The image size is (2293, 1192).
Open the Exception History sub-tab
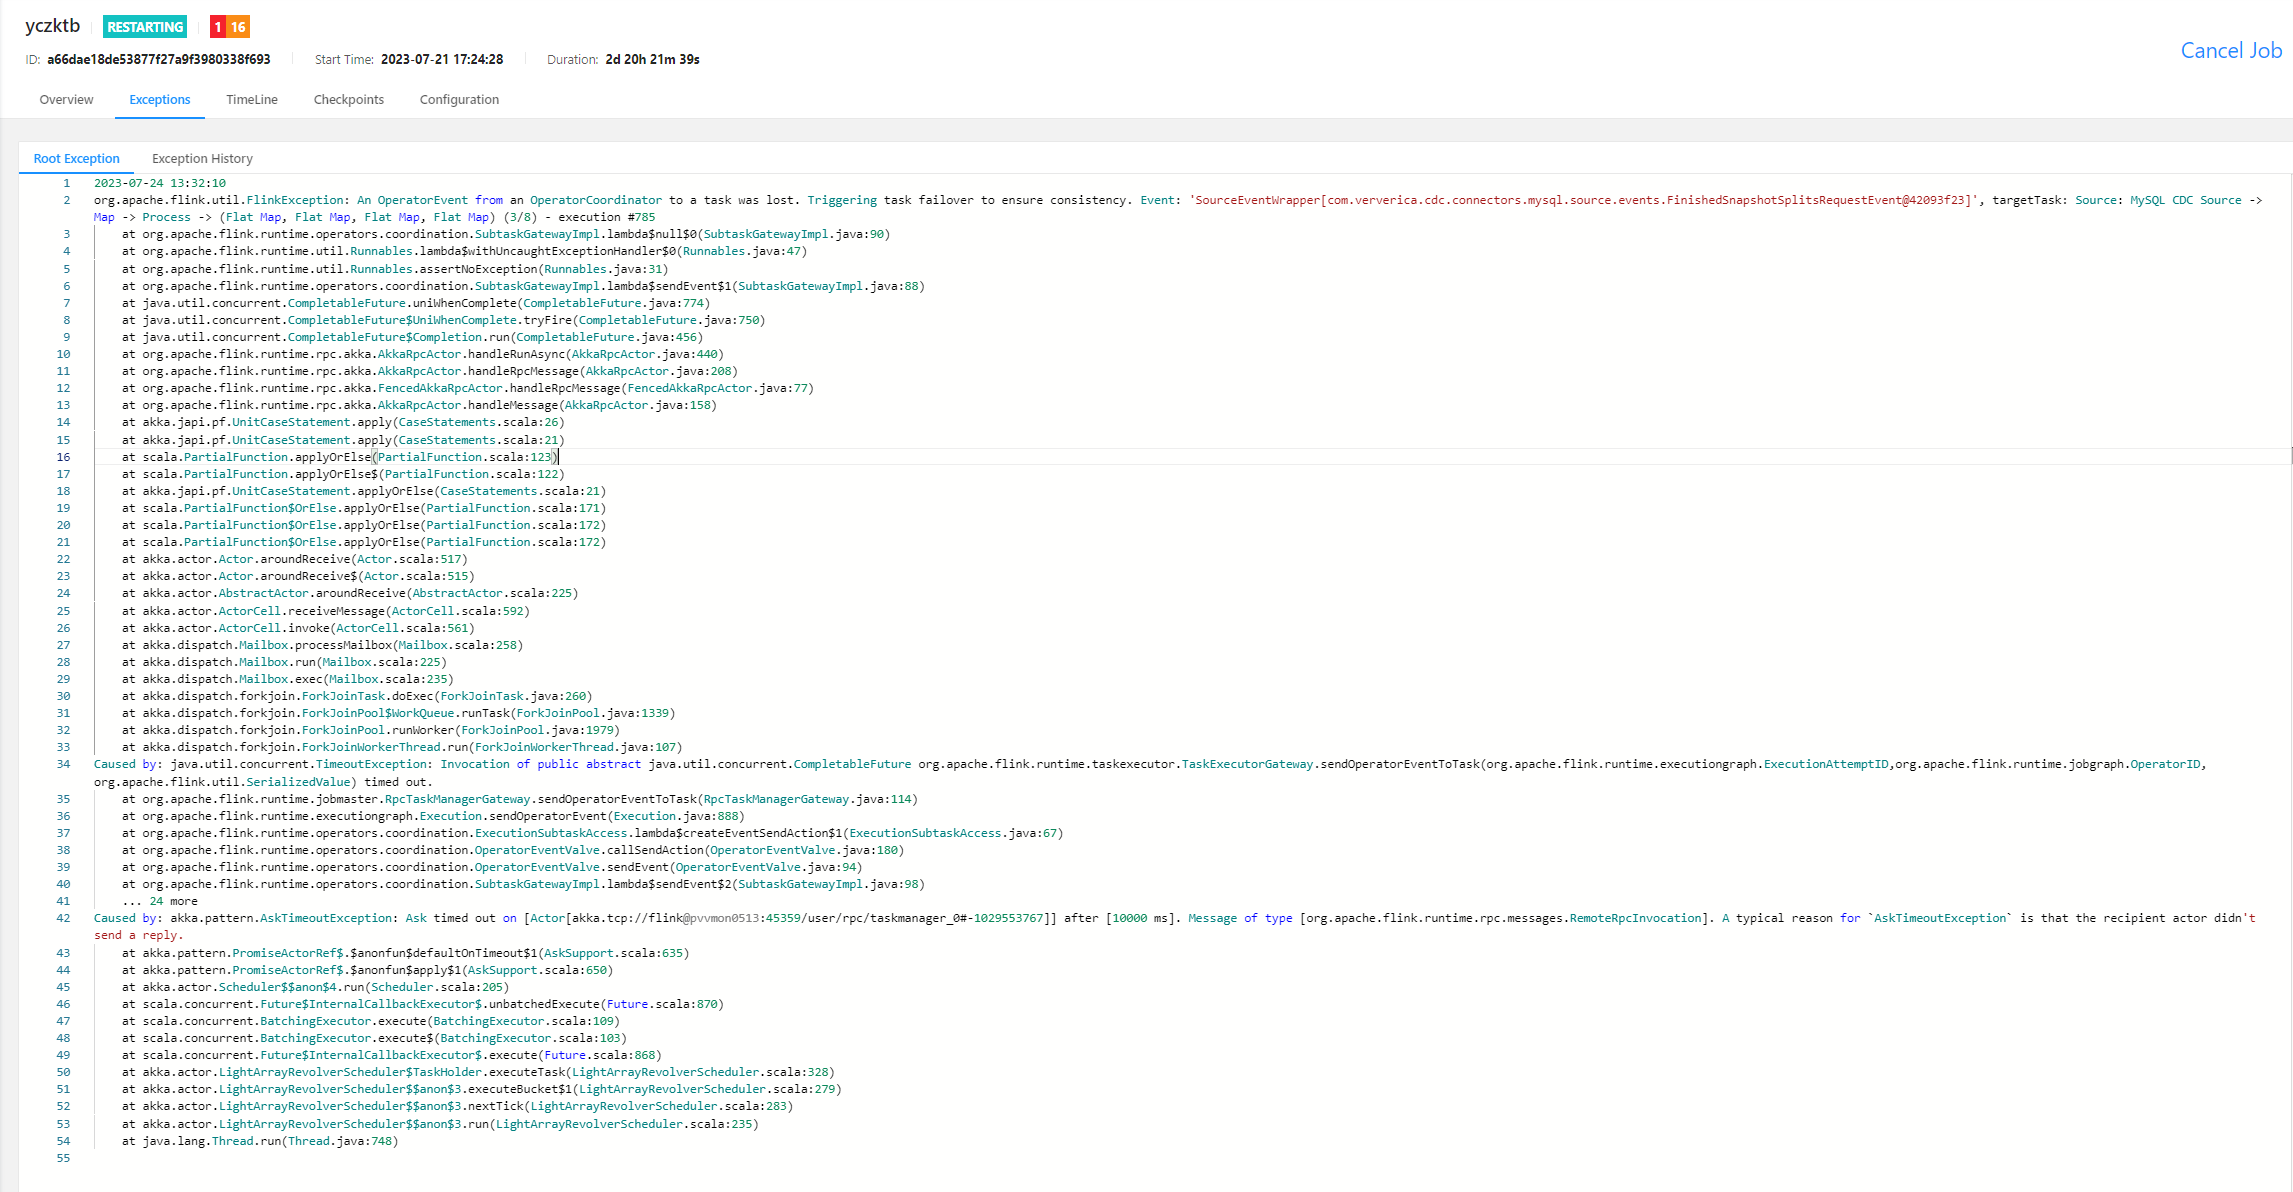202,159
